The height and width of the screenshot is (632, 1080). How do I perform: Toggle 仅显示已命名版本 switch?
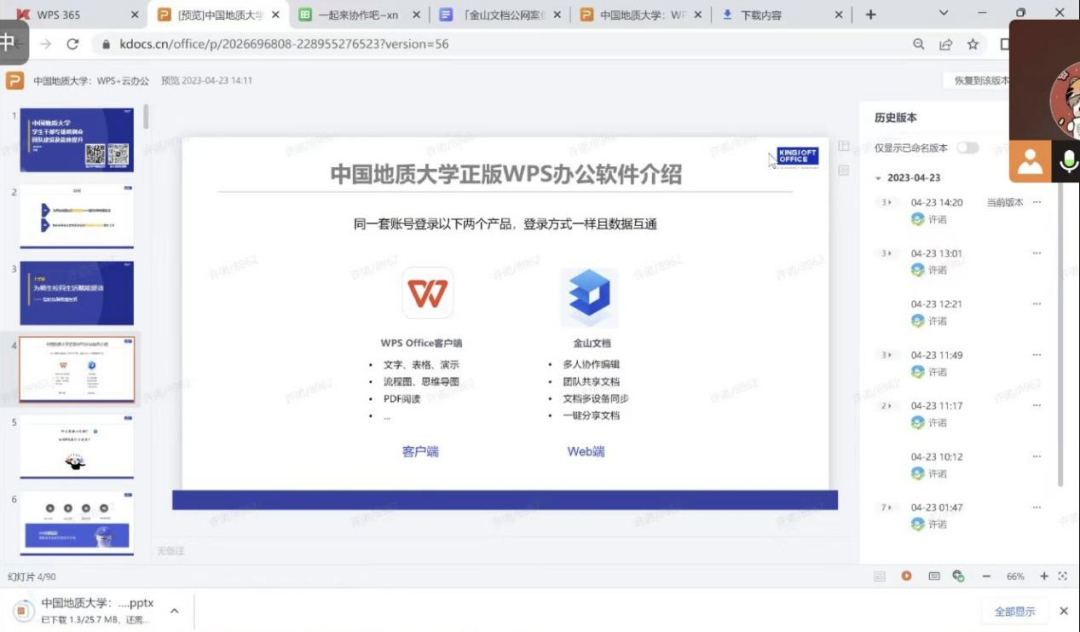pos(966,148)
